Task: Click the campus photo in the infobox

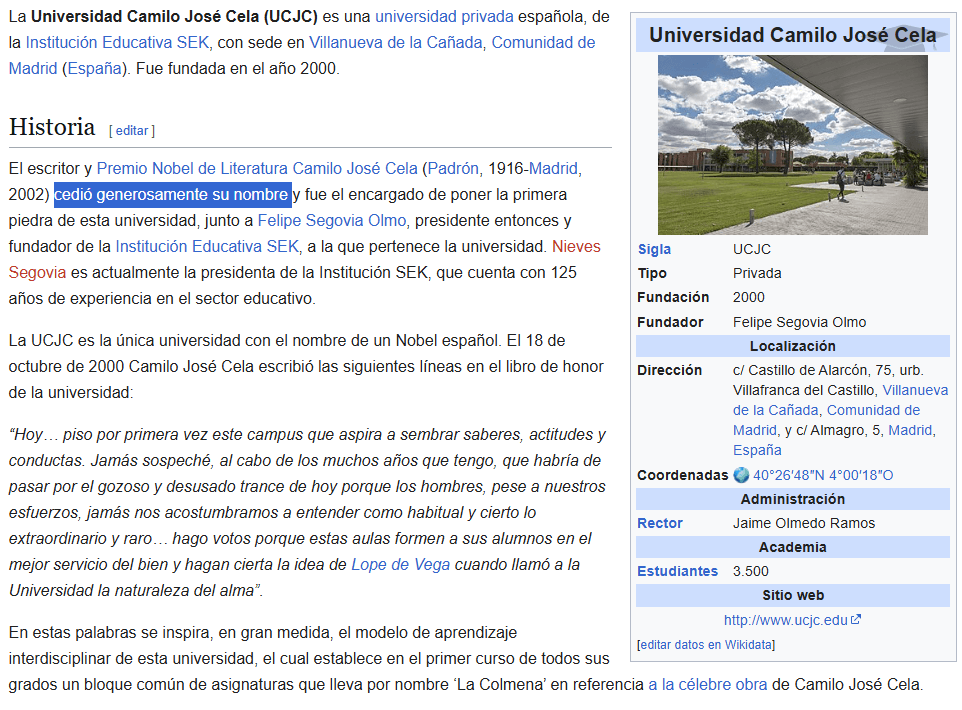Action: click(x=793, y=145)
